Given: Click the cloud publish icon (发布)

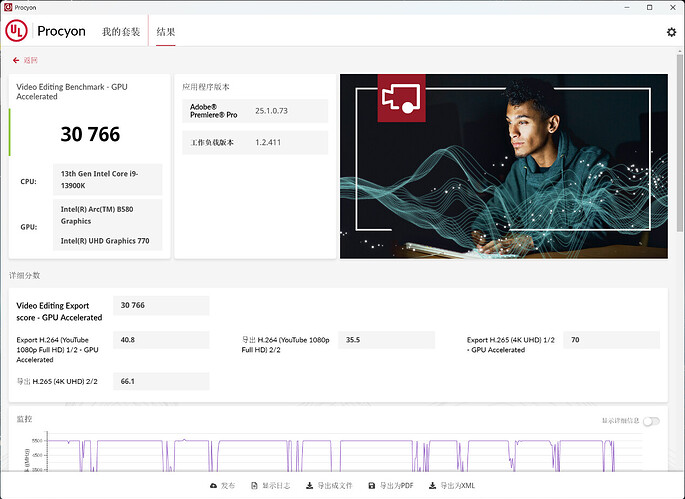Looking at the screenshot, I should click(x=214, y=486).
